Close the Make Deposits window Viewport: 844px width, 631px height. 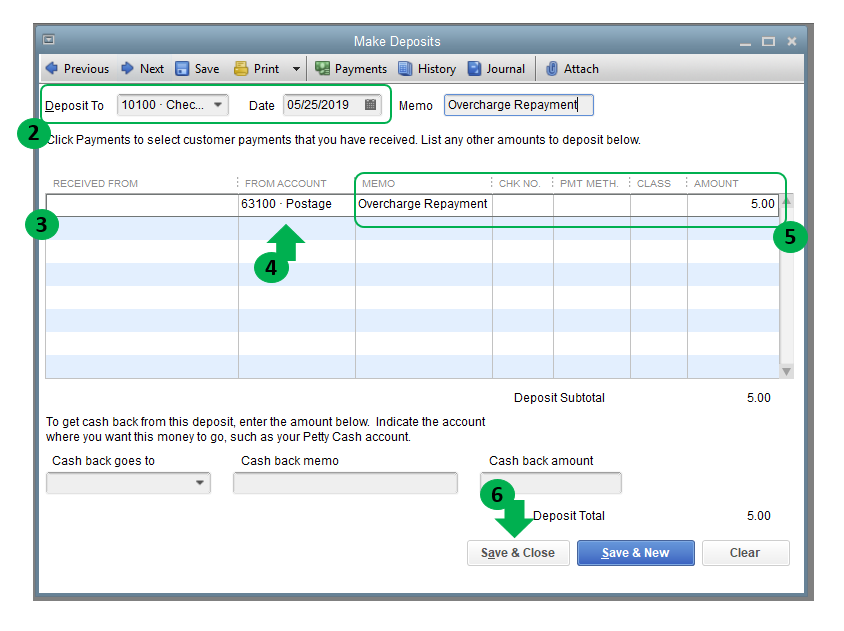coord(792,41)
